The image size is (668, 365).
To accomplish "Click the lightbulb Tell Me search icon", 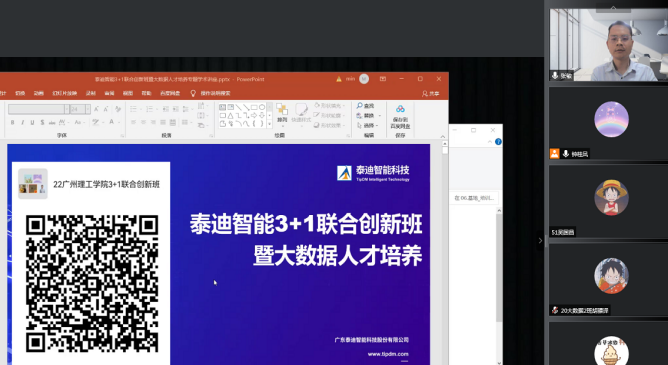I will (x=193, y=93).
